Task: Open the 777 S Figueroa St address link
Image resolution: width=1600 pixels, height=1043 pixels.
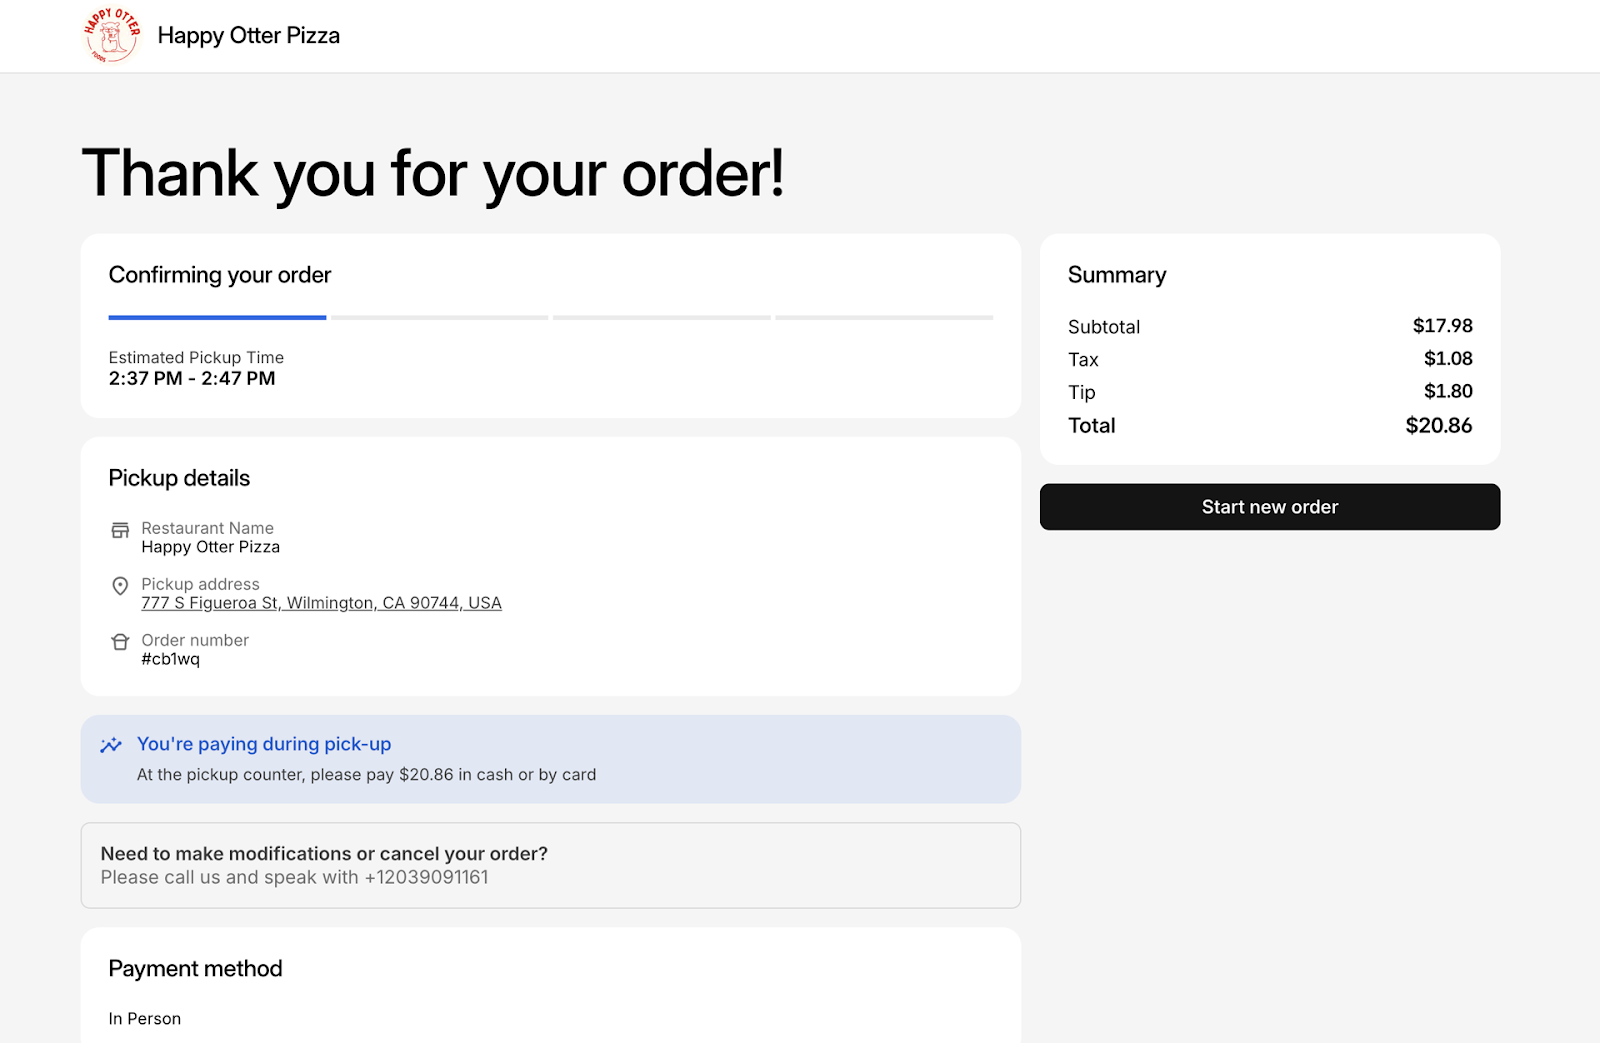Action: tap(321, 603)
